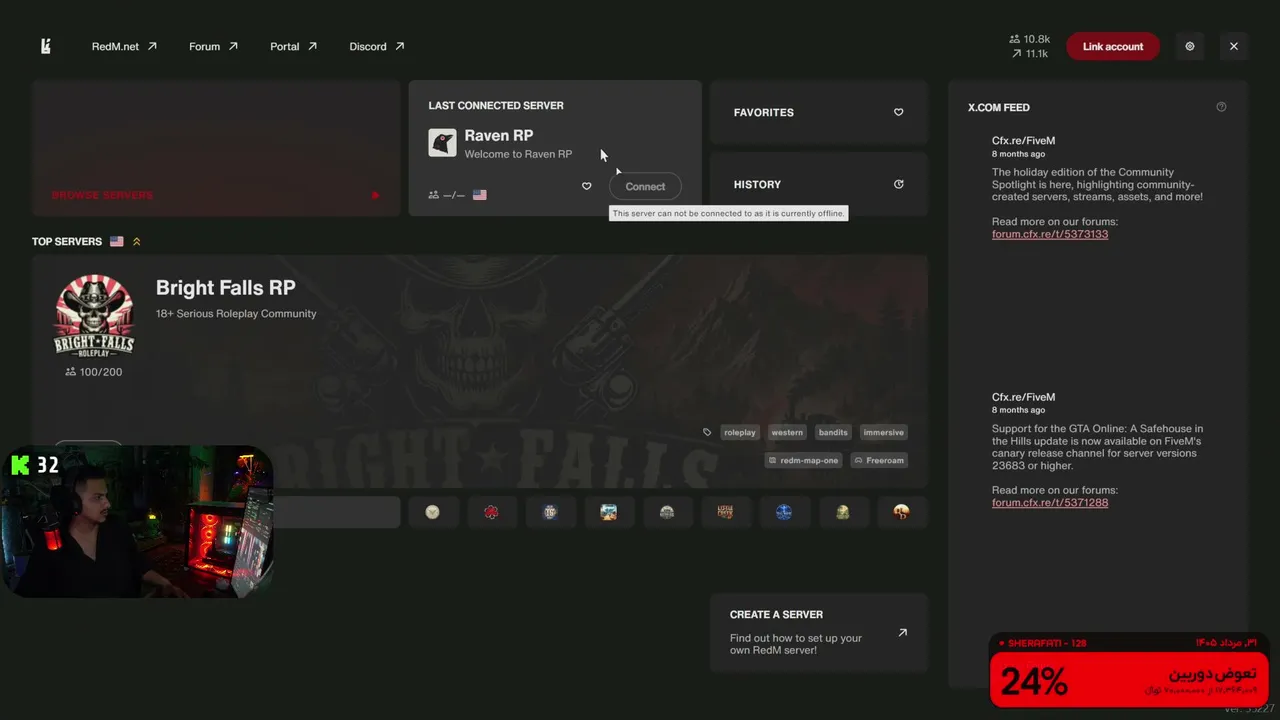Image resolution: width=1280 pixels, height=720 pixels.
Task: Click the Bright Falls RP logo
Action: (x=94, y=315)
